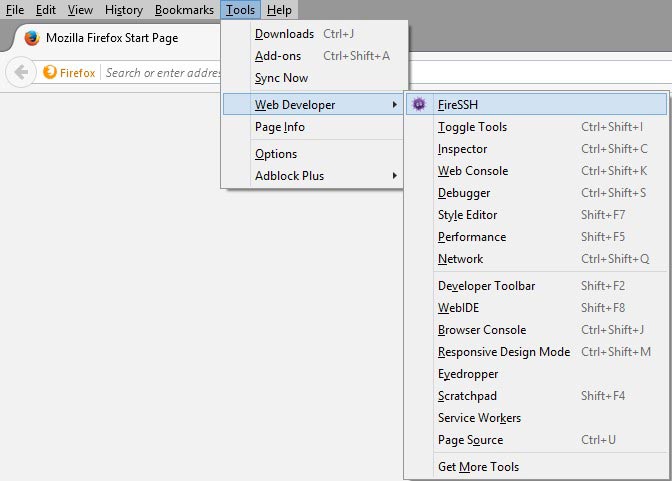Open the Inspector developer tool
The width and height of the screenshot is (672, 481).
tap(463, 149)
